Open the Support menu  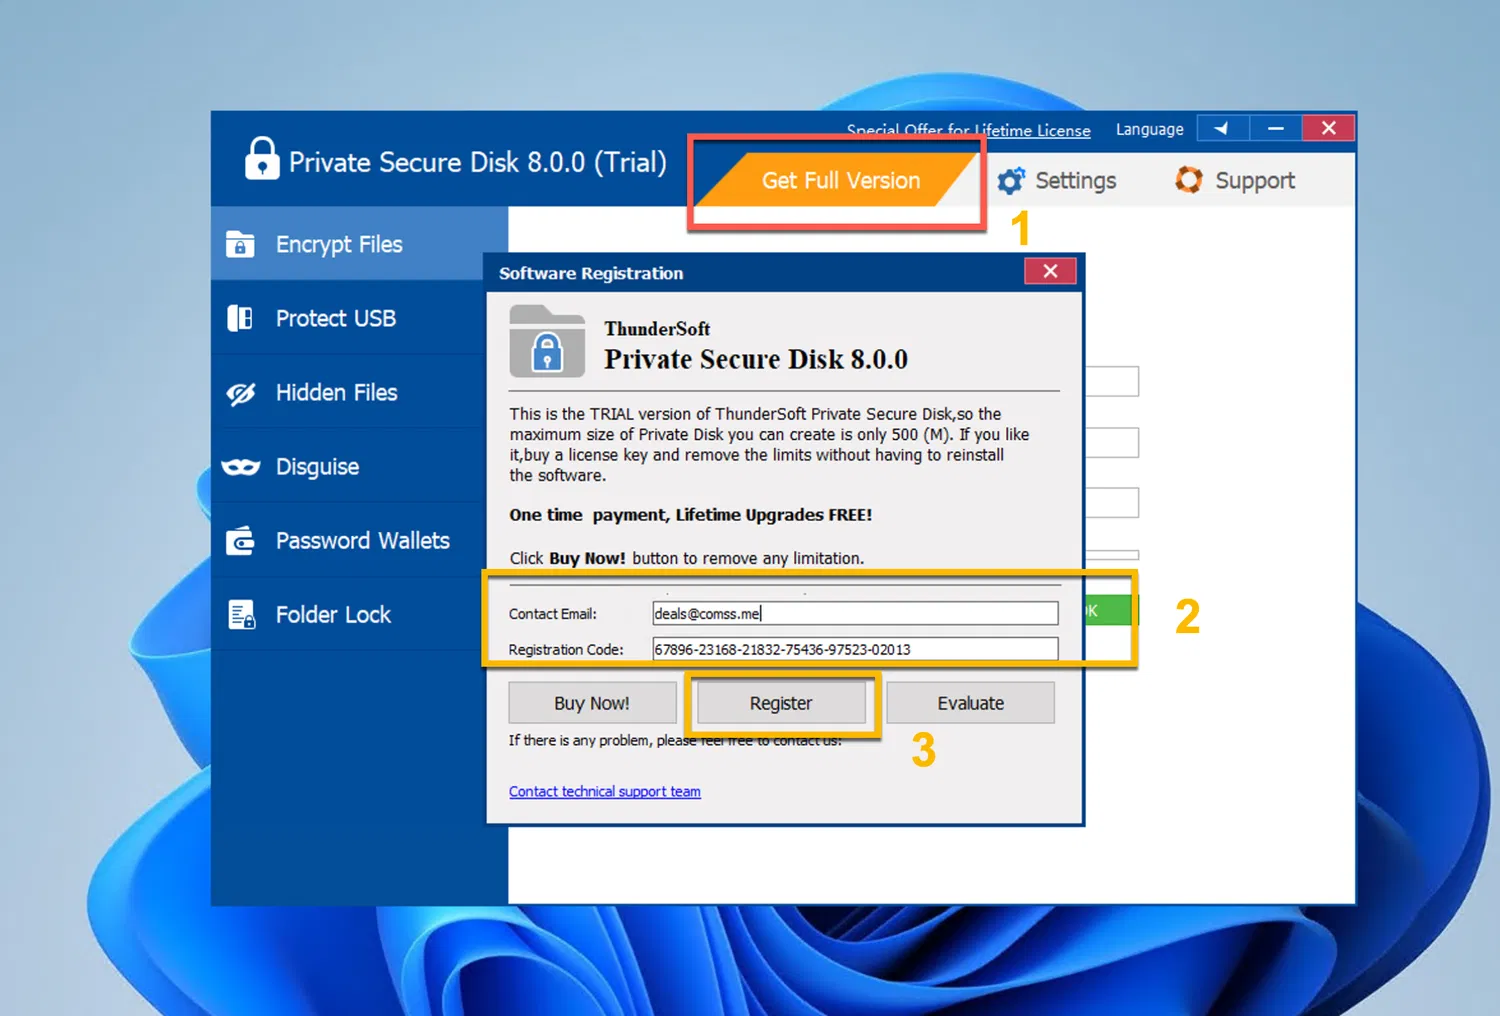pyautogui.click(x=1235, y=181)
